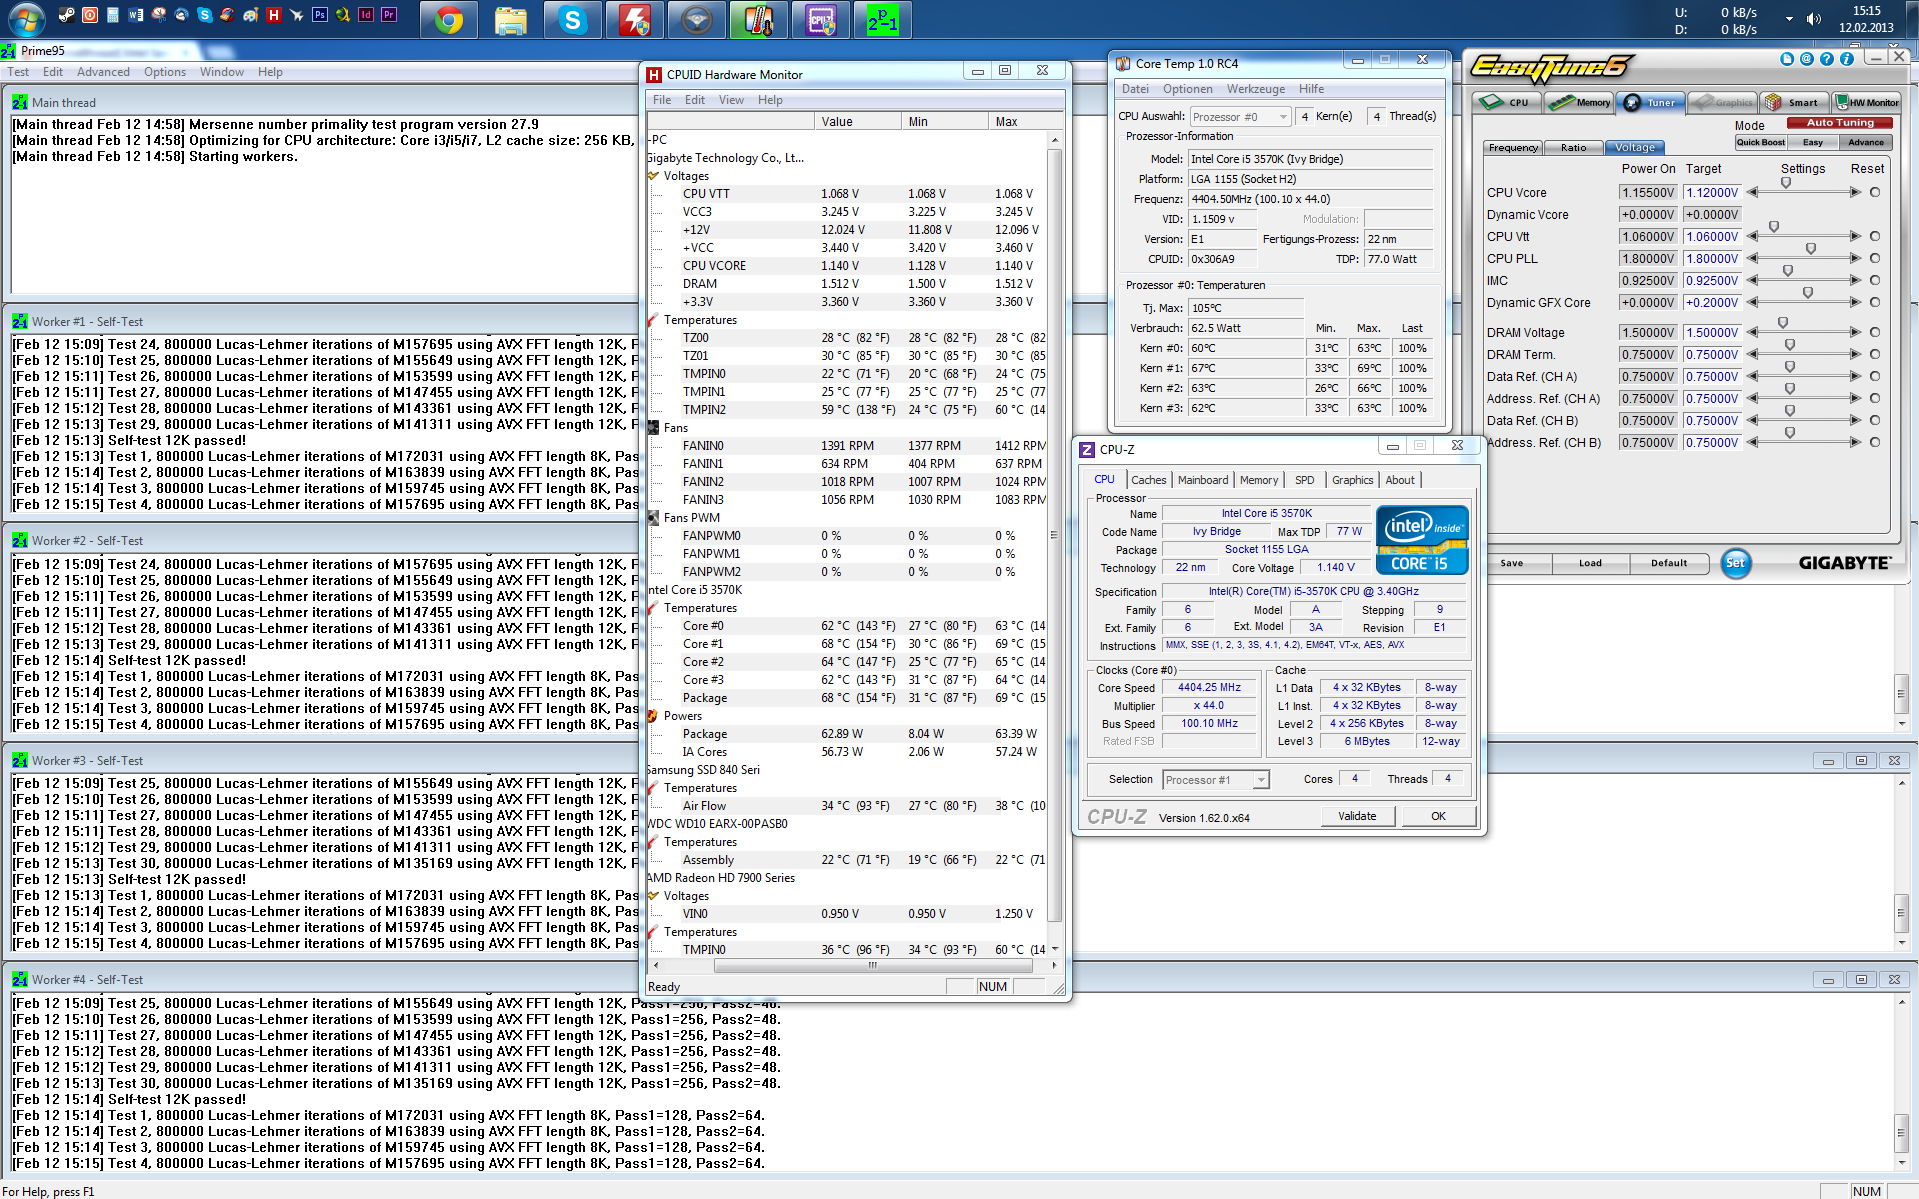Select the DRAM Term. reset radio button
The height and width of the screenshot is (1199, 1919).
(1874, 354)
